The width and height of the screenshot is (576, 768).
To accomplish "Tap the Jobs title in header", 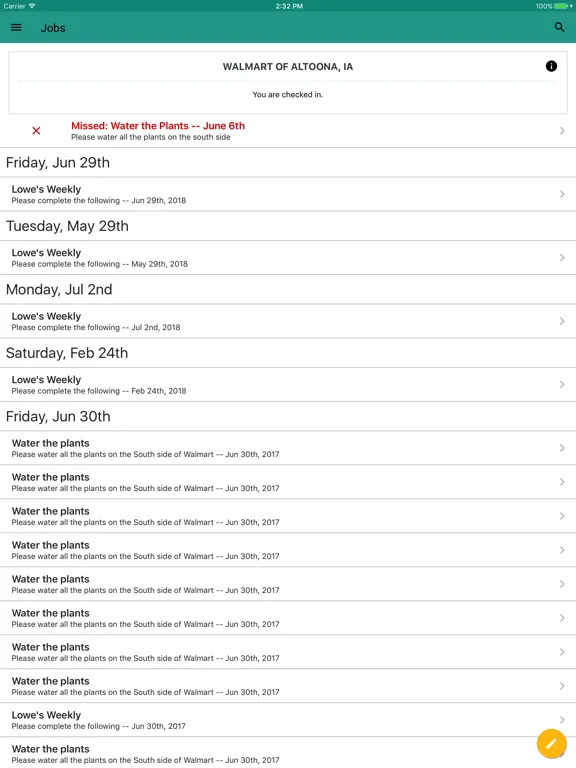I will pos(53,28).
